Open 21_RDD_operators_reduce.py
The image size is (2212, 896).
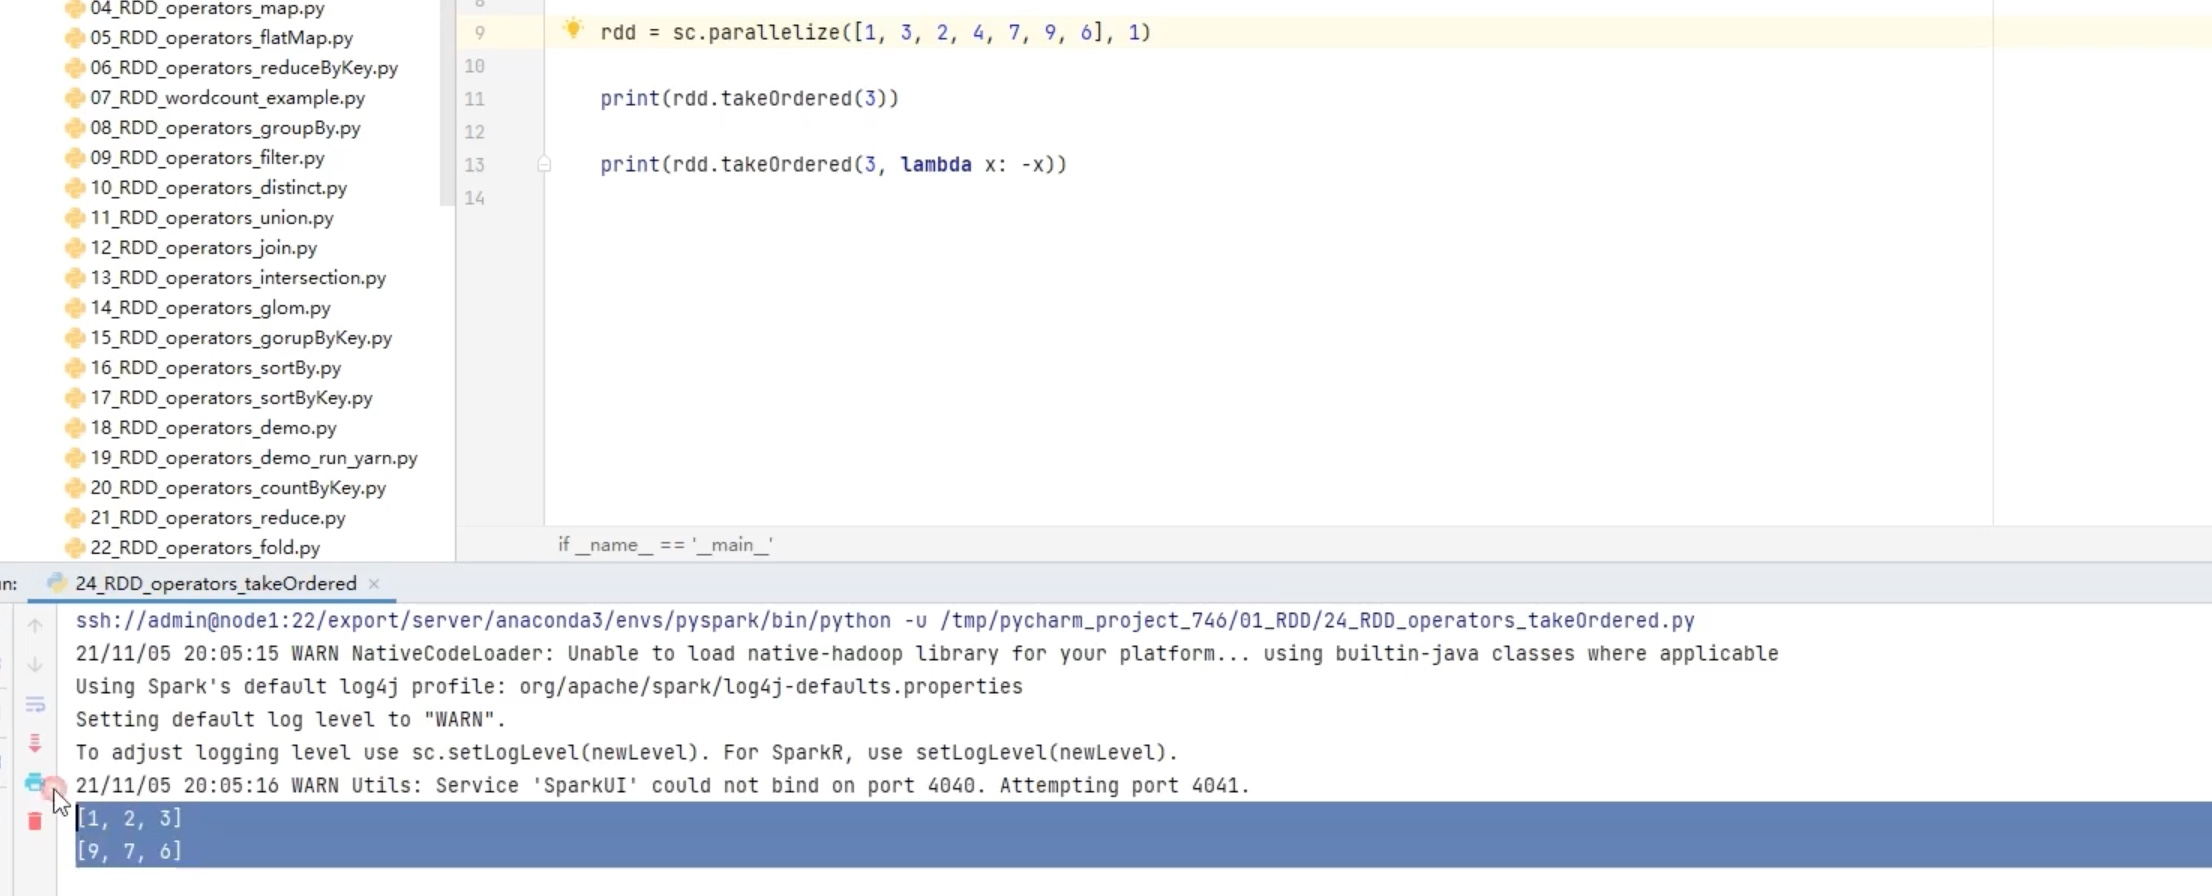click(218, 518)
